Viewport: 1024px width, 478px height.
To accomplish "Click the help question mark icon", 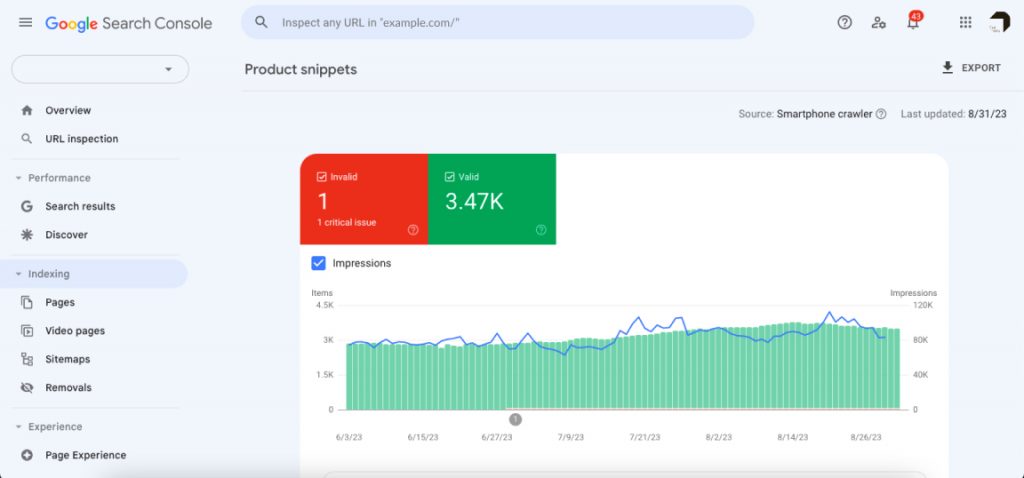I will [x=844, y=22].
